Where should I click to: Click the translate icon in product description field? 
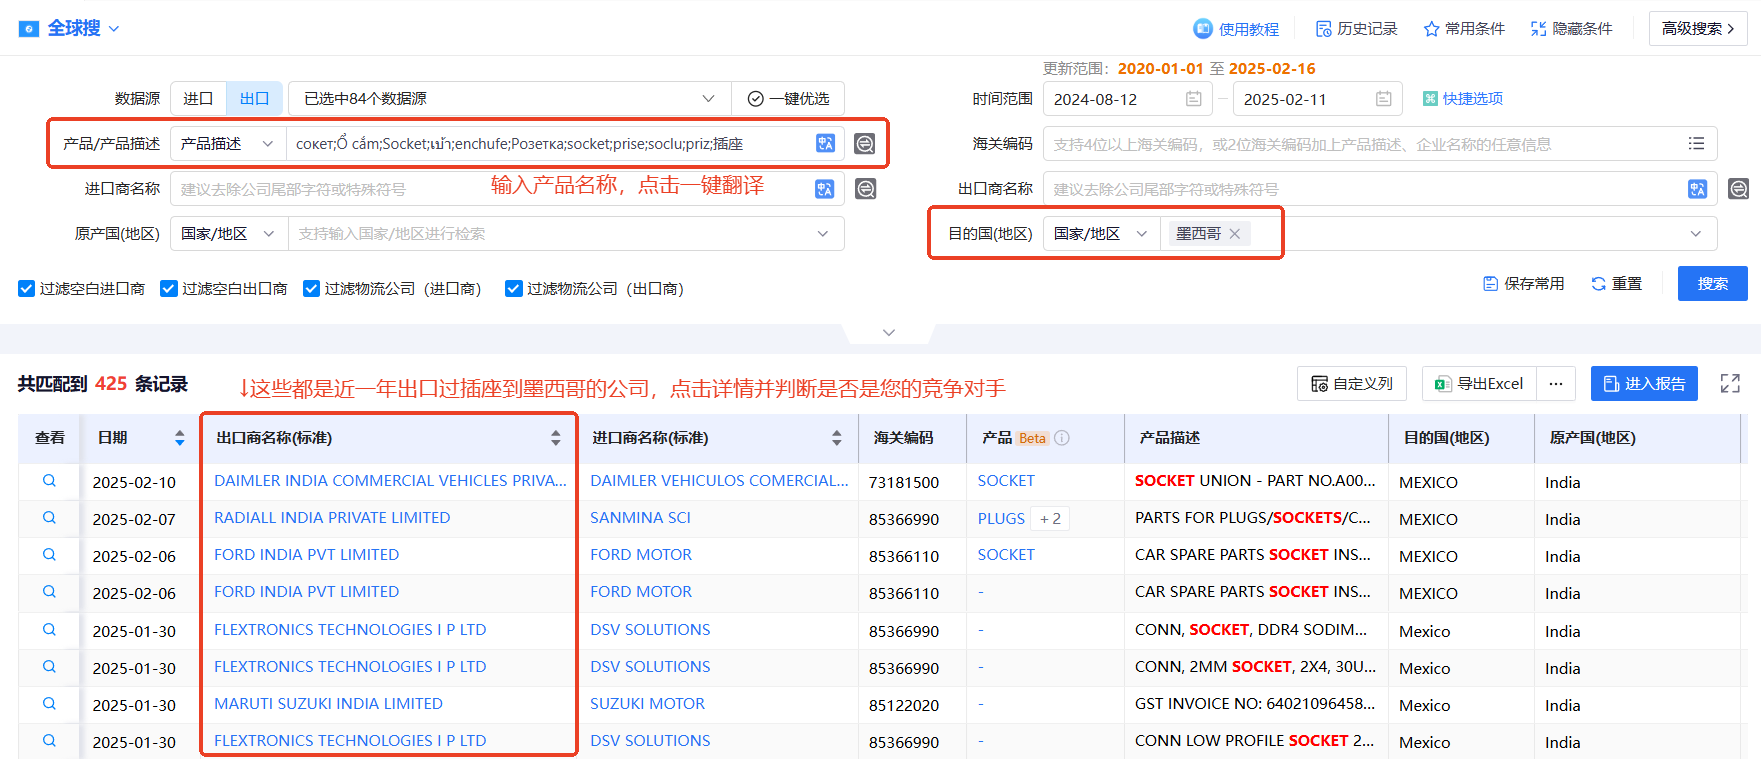click(x=825, y=144)
